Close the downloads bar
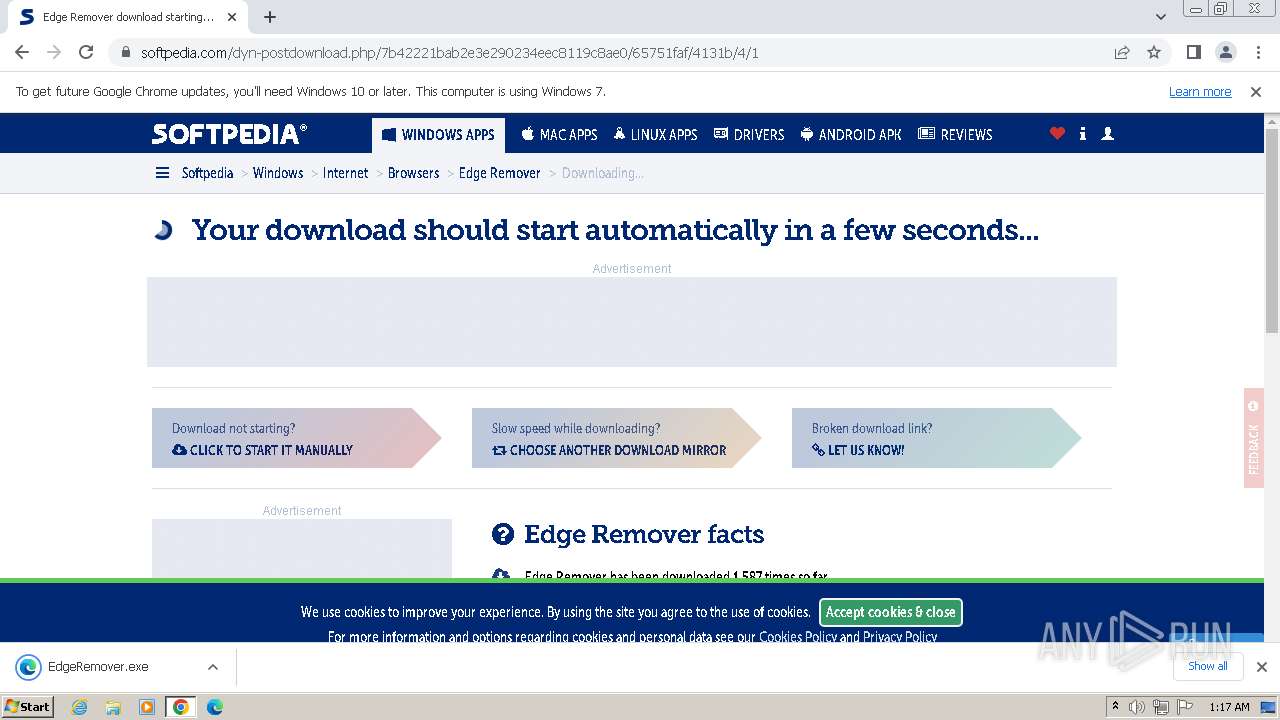This screenshot has height=720, width=1280. 1261,667
